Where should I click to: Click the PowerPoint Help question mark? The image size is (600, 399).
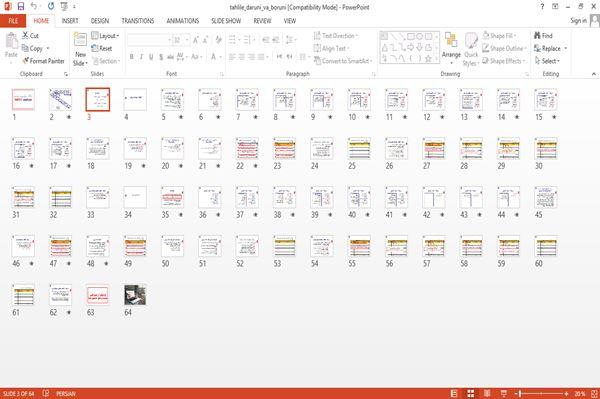pyautogui.click(x=542, y=7)
